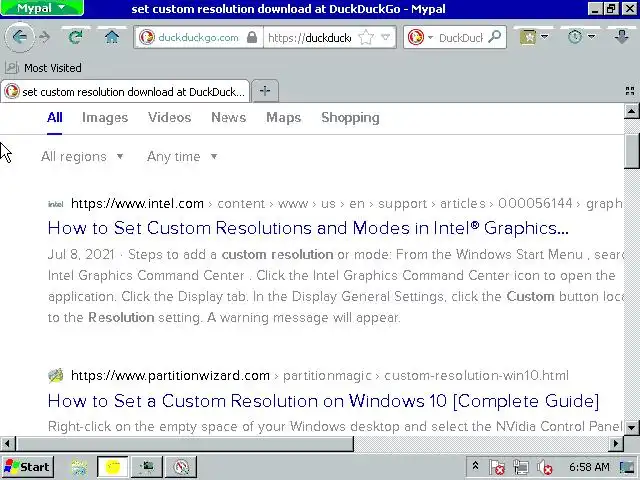The height and width of the screenshot is (480, 640).
Task: Click the vertical scrollbar down arrow
Action: click(x=631, y=427)
